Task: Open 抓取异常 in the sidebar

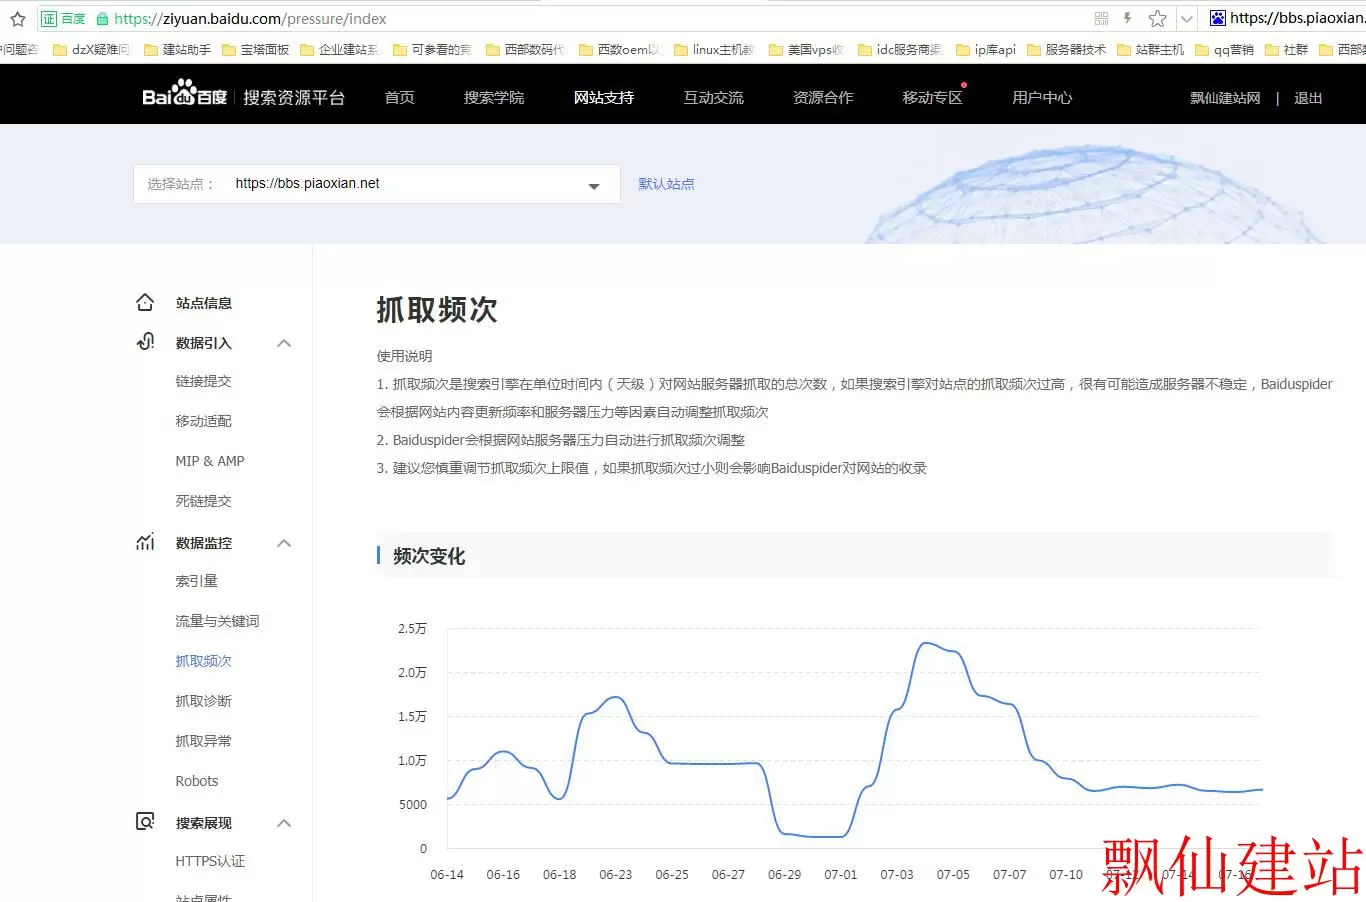Action: pos(204,741)
